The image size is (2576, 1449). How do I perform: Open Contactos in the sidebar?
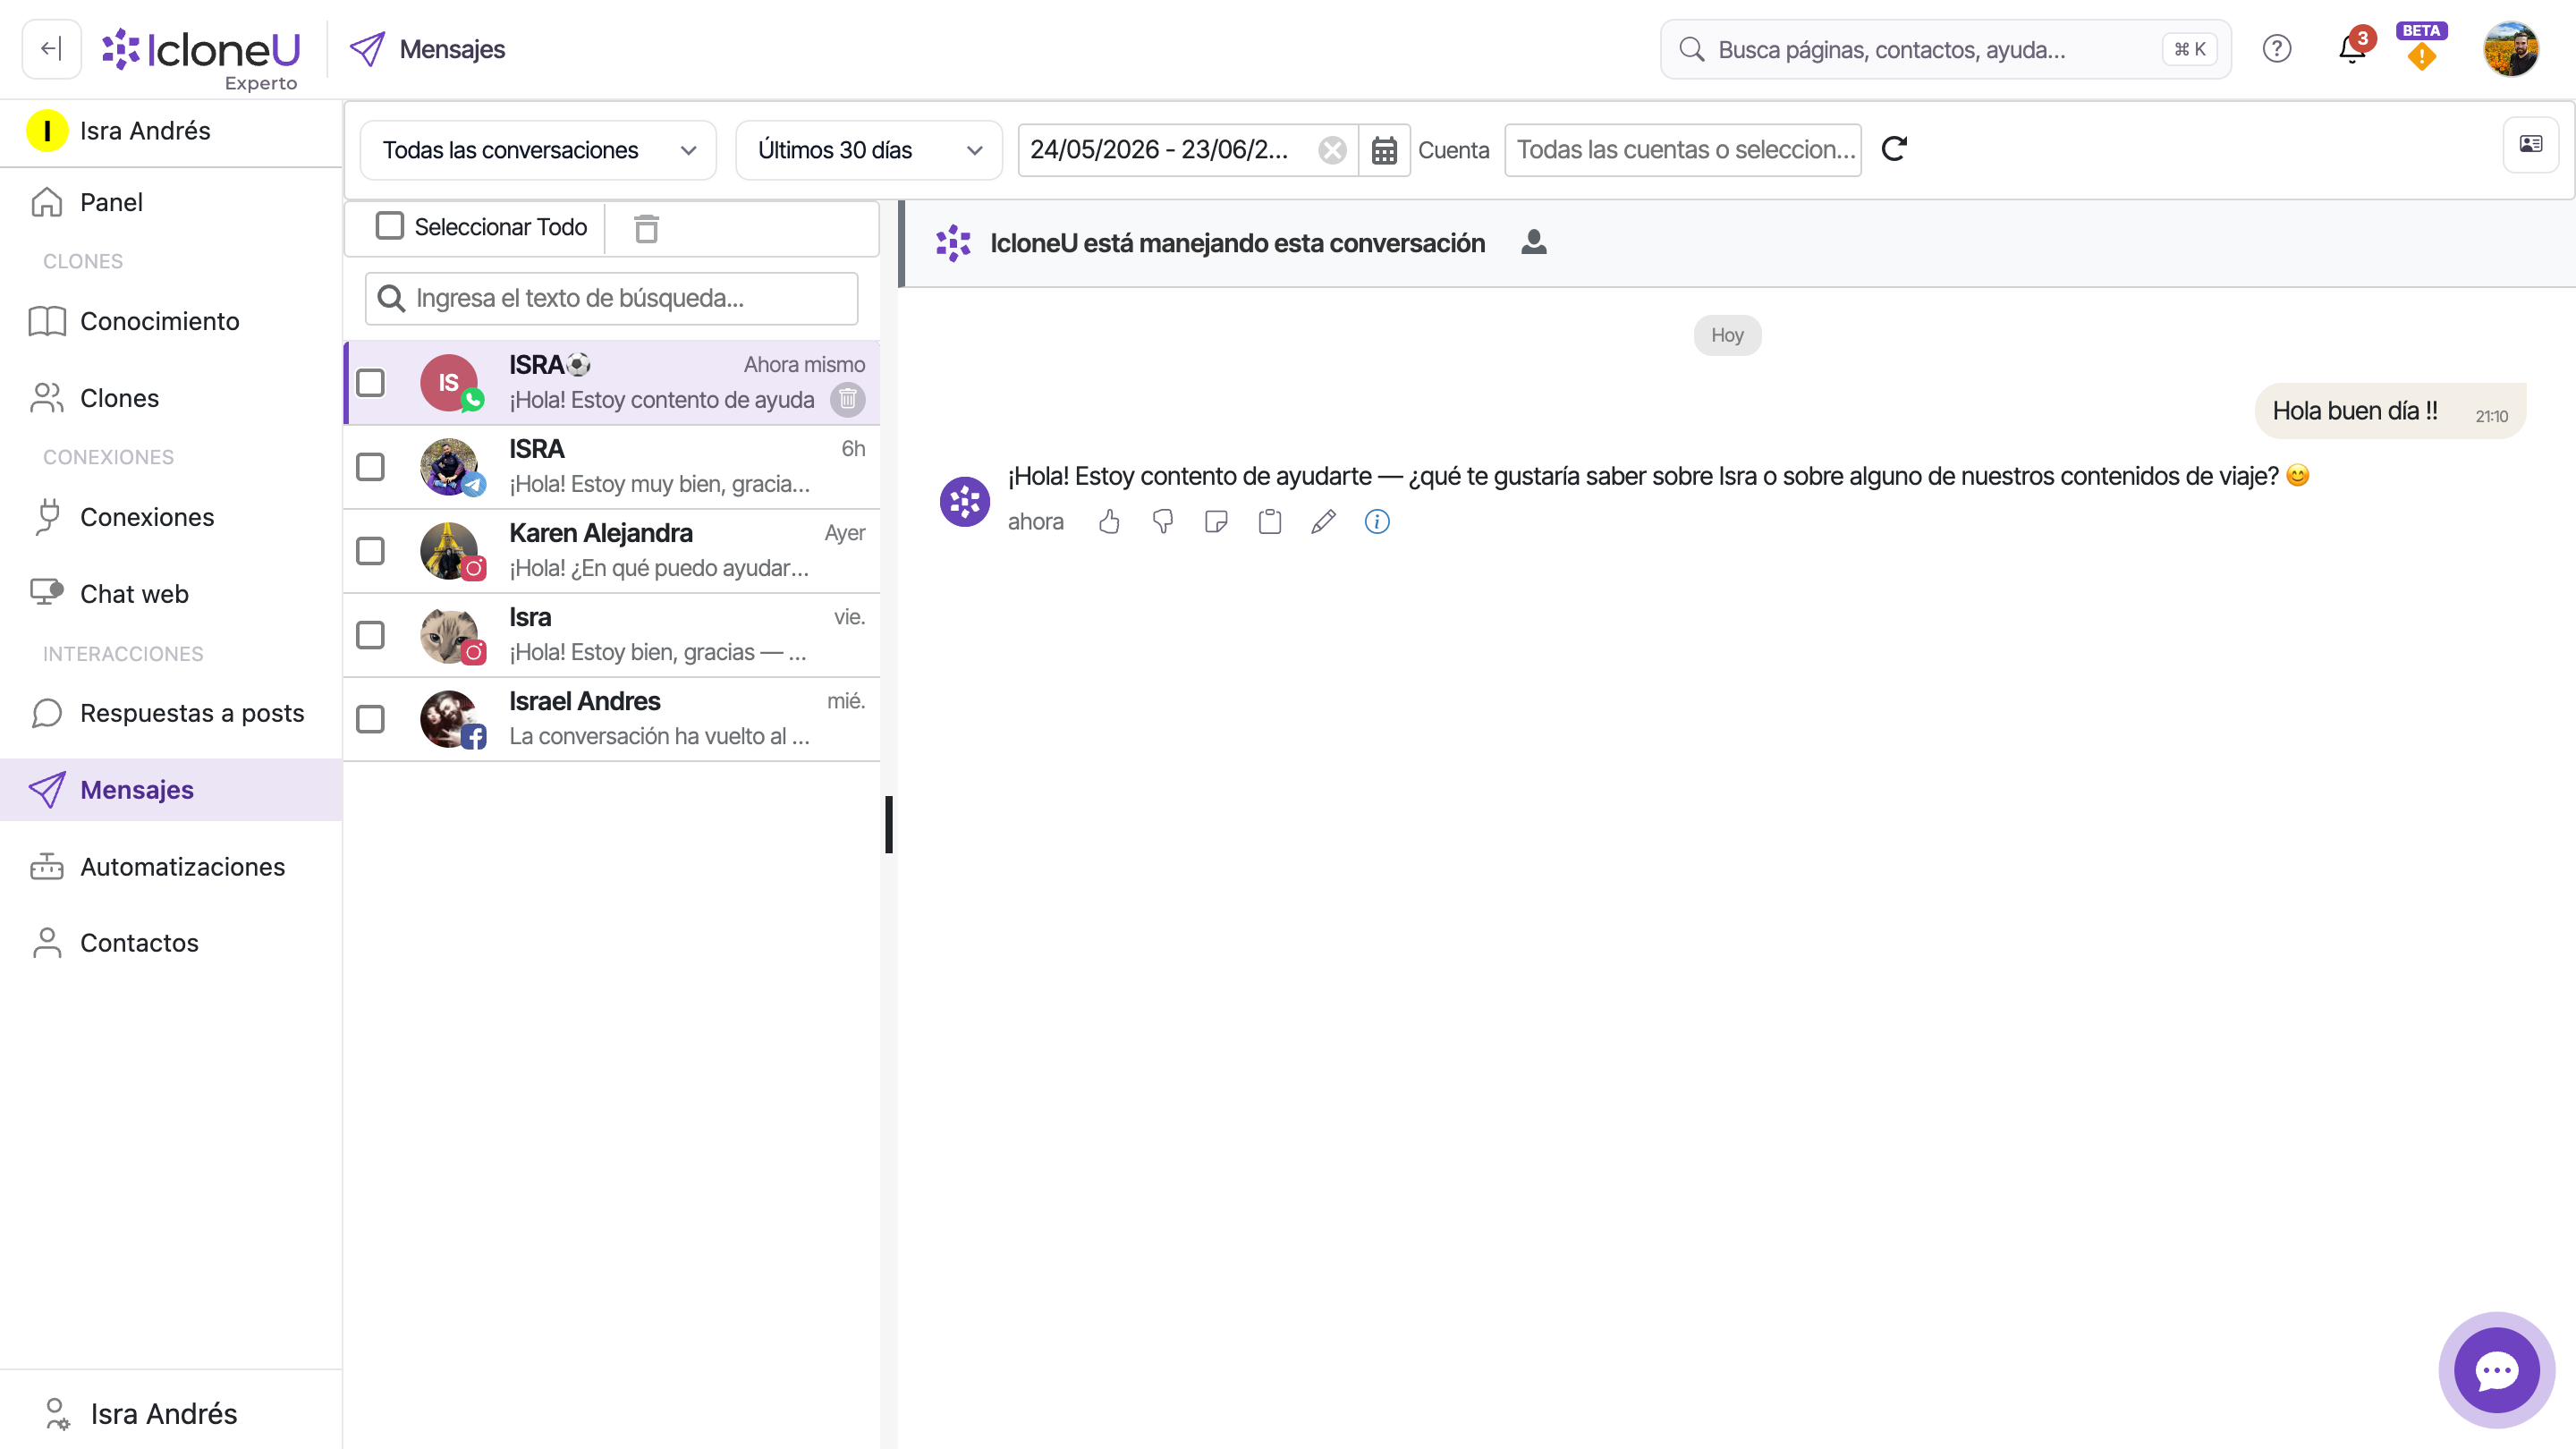171,943
